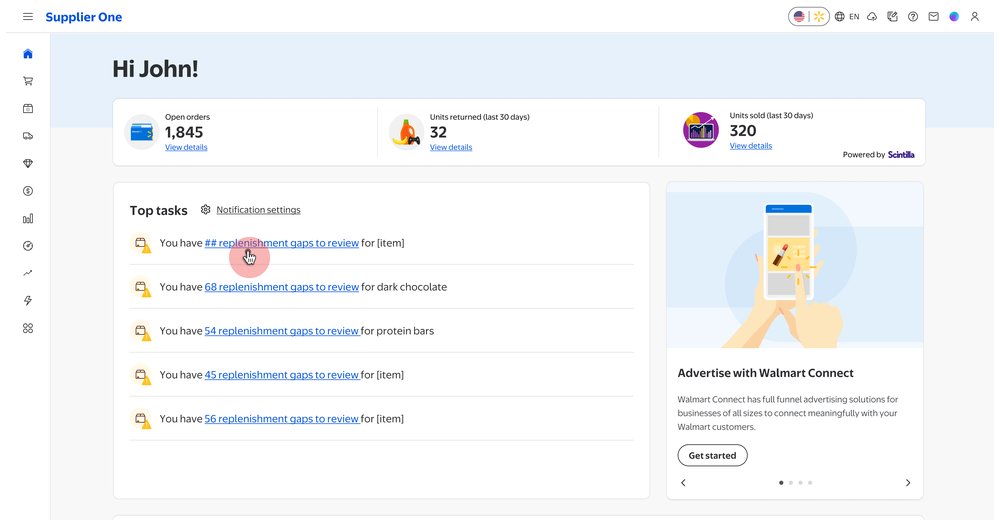1000x520 pixels.
Task: Open the gauge performance sidebar icon
Action: point(28,246)
